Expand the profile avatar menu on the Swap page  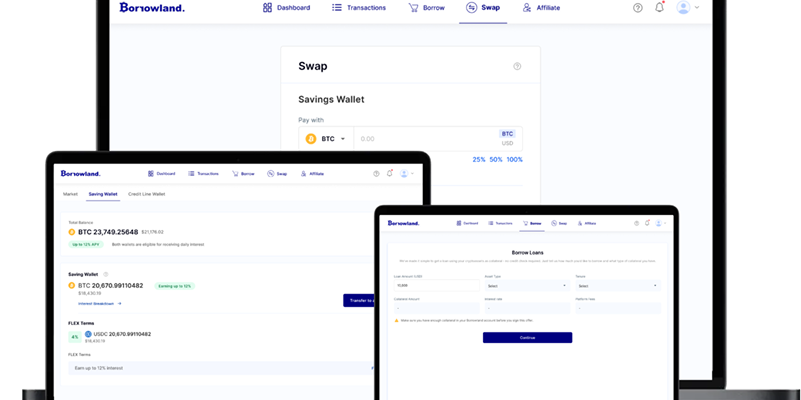tap(687, 8)
